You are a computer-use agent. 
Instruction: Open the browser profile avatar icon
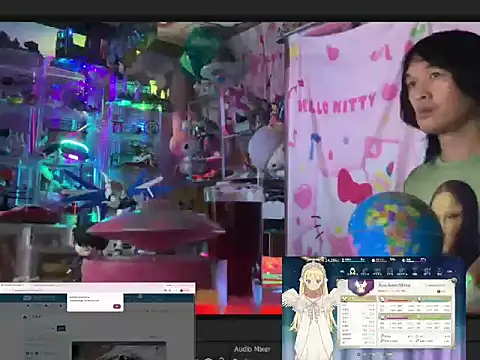182,291
